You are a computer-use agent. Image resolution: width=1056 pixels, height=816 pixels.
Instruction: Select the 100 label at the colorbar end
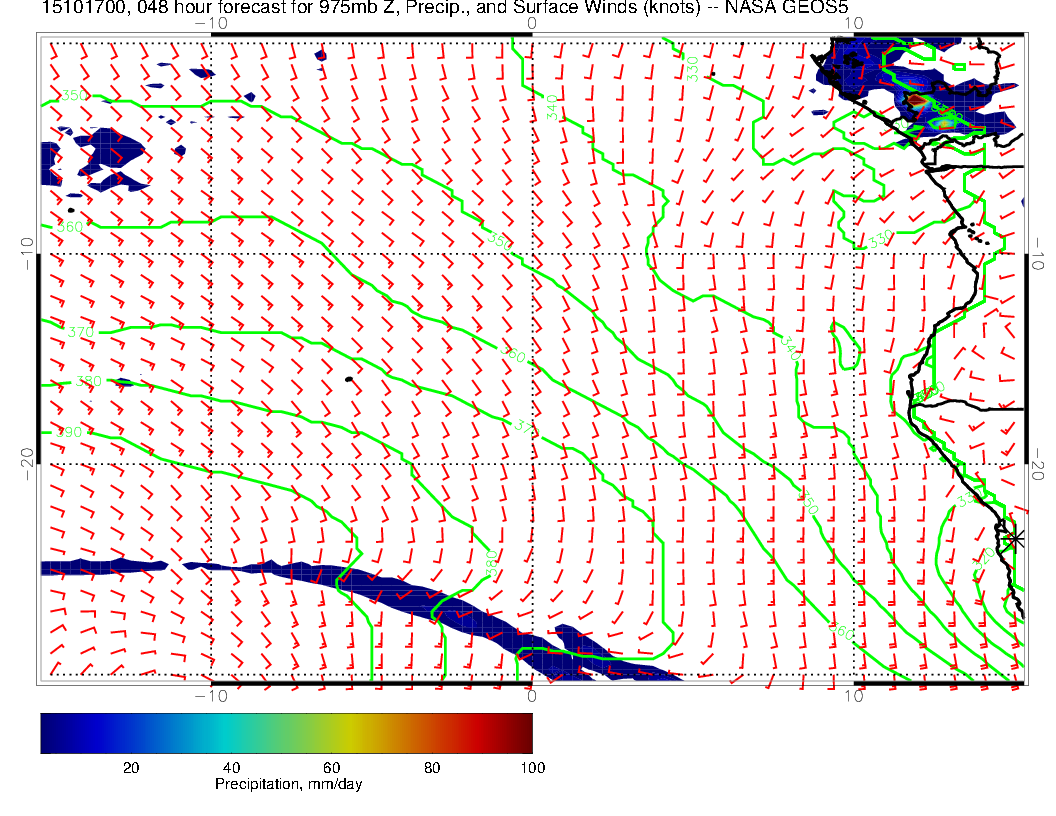coord(532,768)
